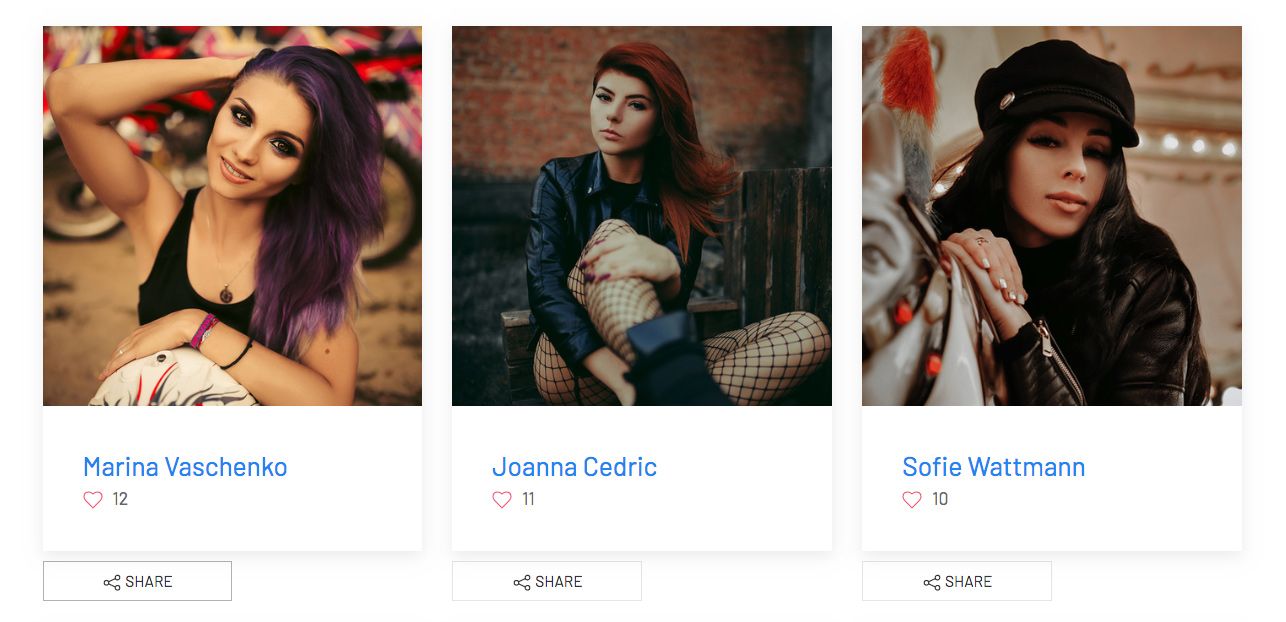
Task: Click the share network icon below Joanna's card
Action: (522, 582)
